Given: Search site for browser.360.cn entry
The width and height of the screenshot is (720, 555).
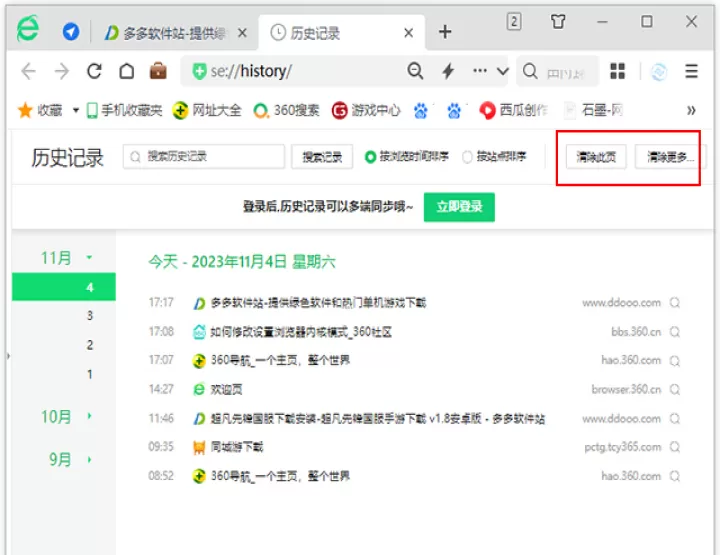Looking at the screenshot, I should click(x=675, y=390).
